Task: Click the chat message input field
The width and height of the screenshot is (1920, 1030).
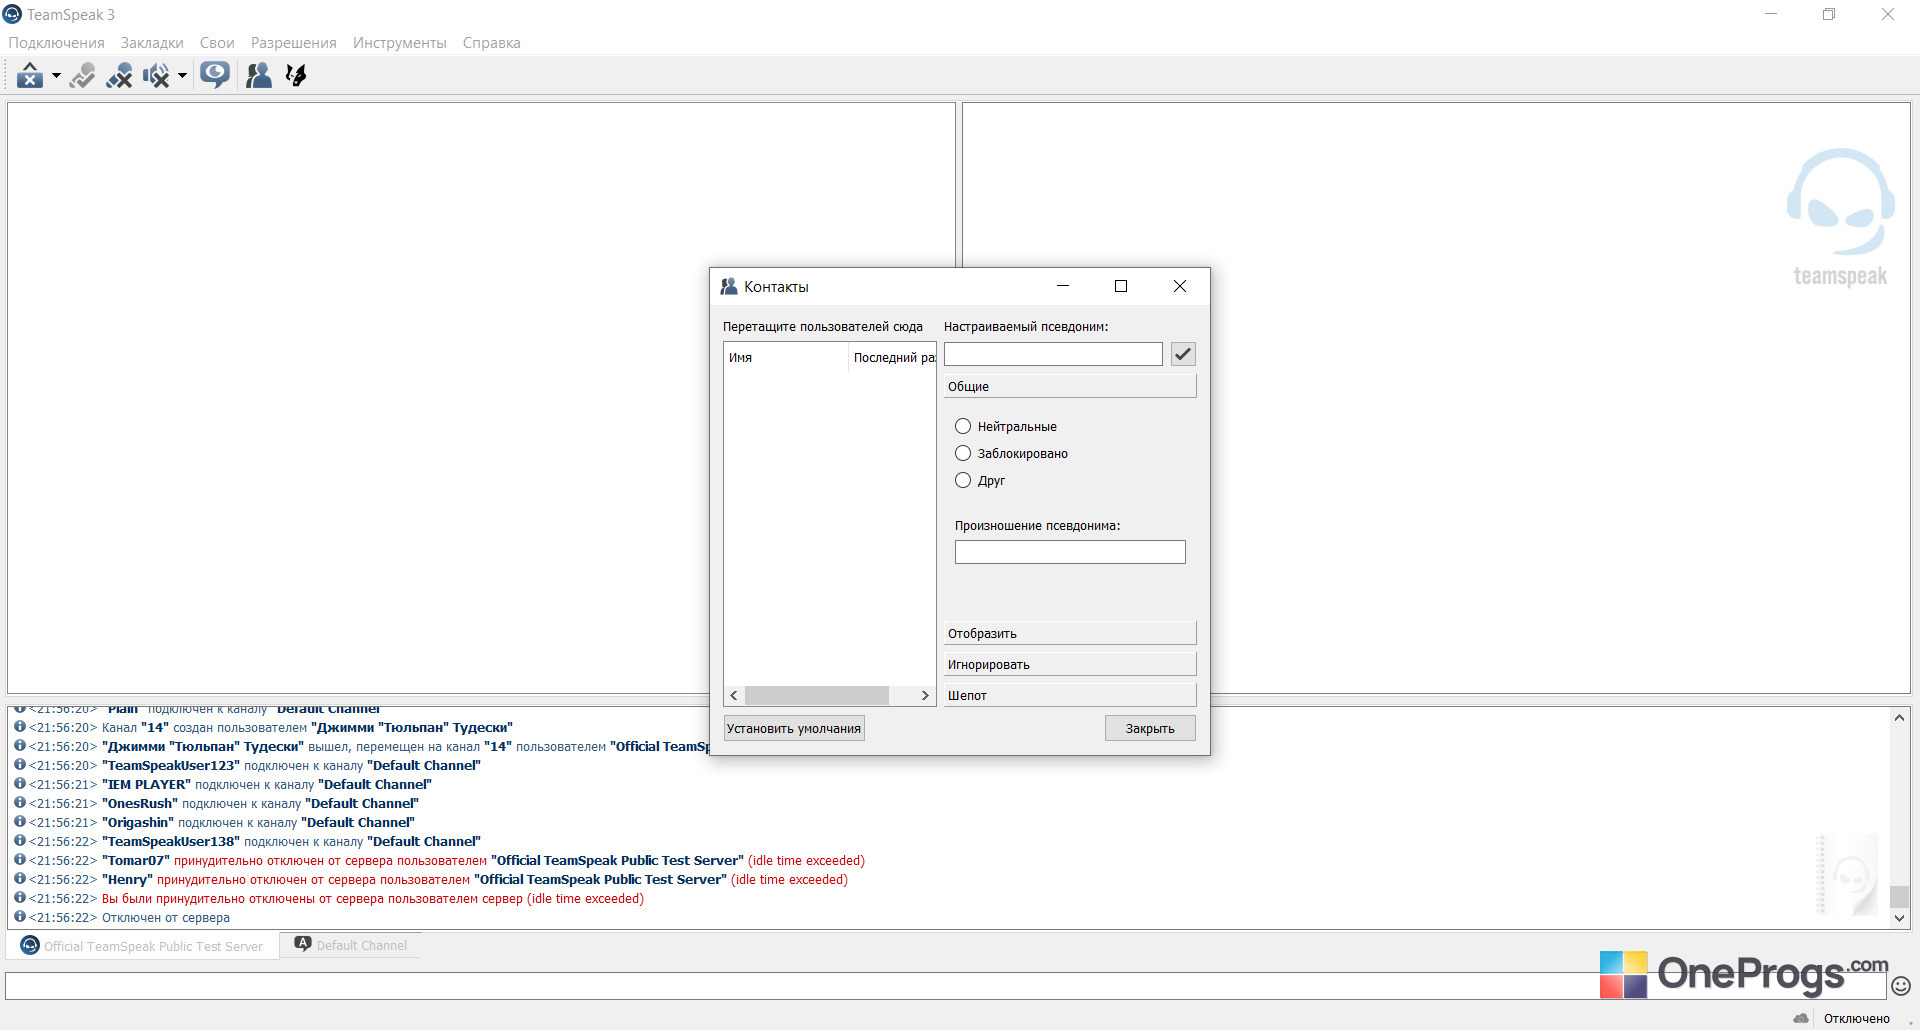Action: tap(945, 986)
